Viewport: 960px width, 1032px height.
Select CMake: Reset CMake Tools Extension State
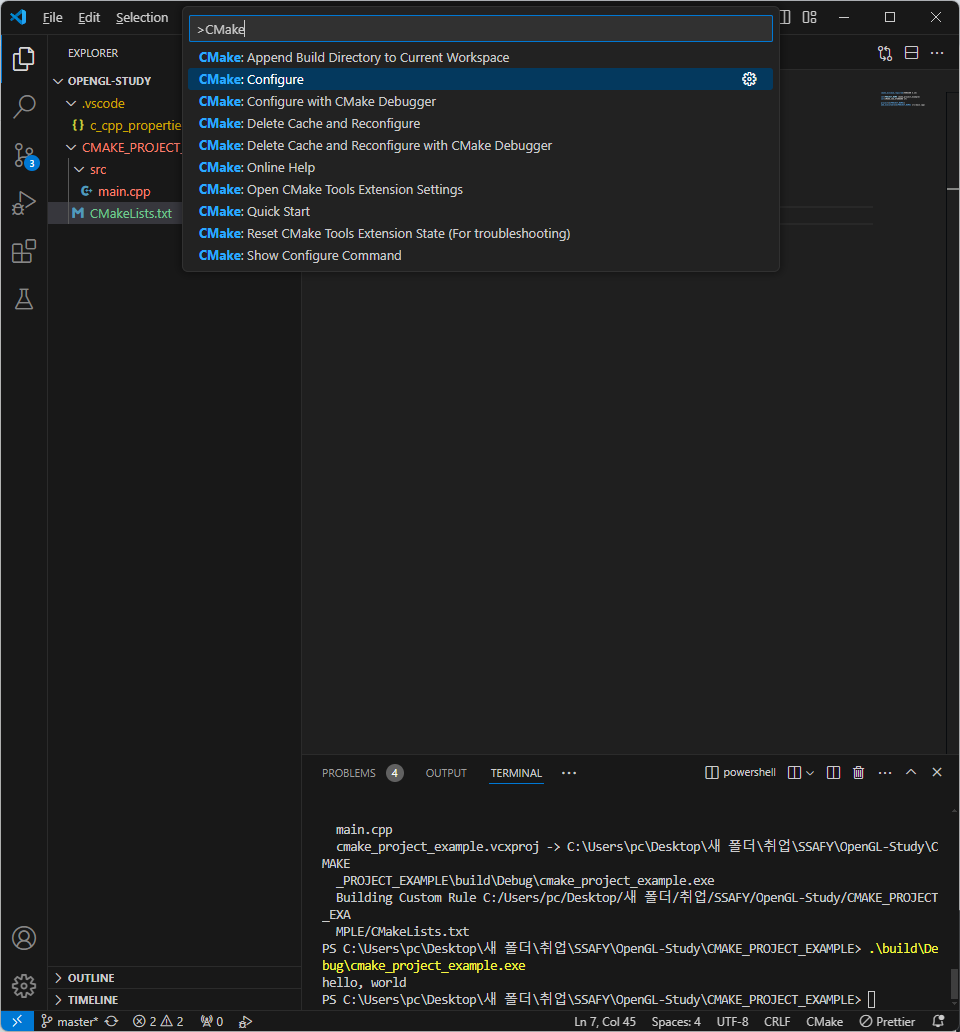point(480,234)
